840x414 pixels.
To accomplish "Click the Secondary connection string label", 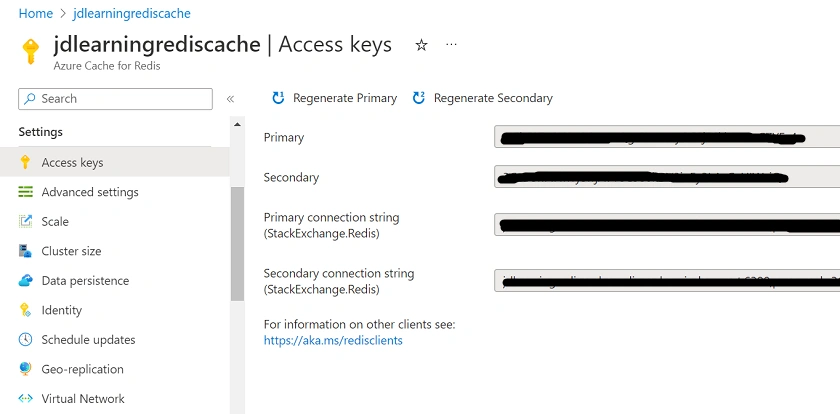I will [339, 281].
